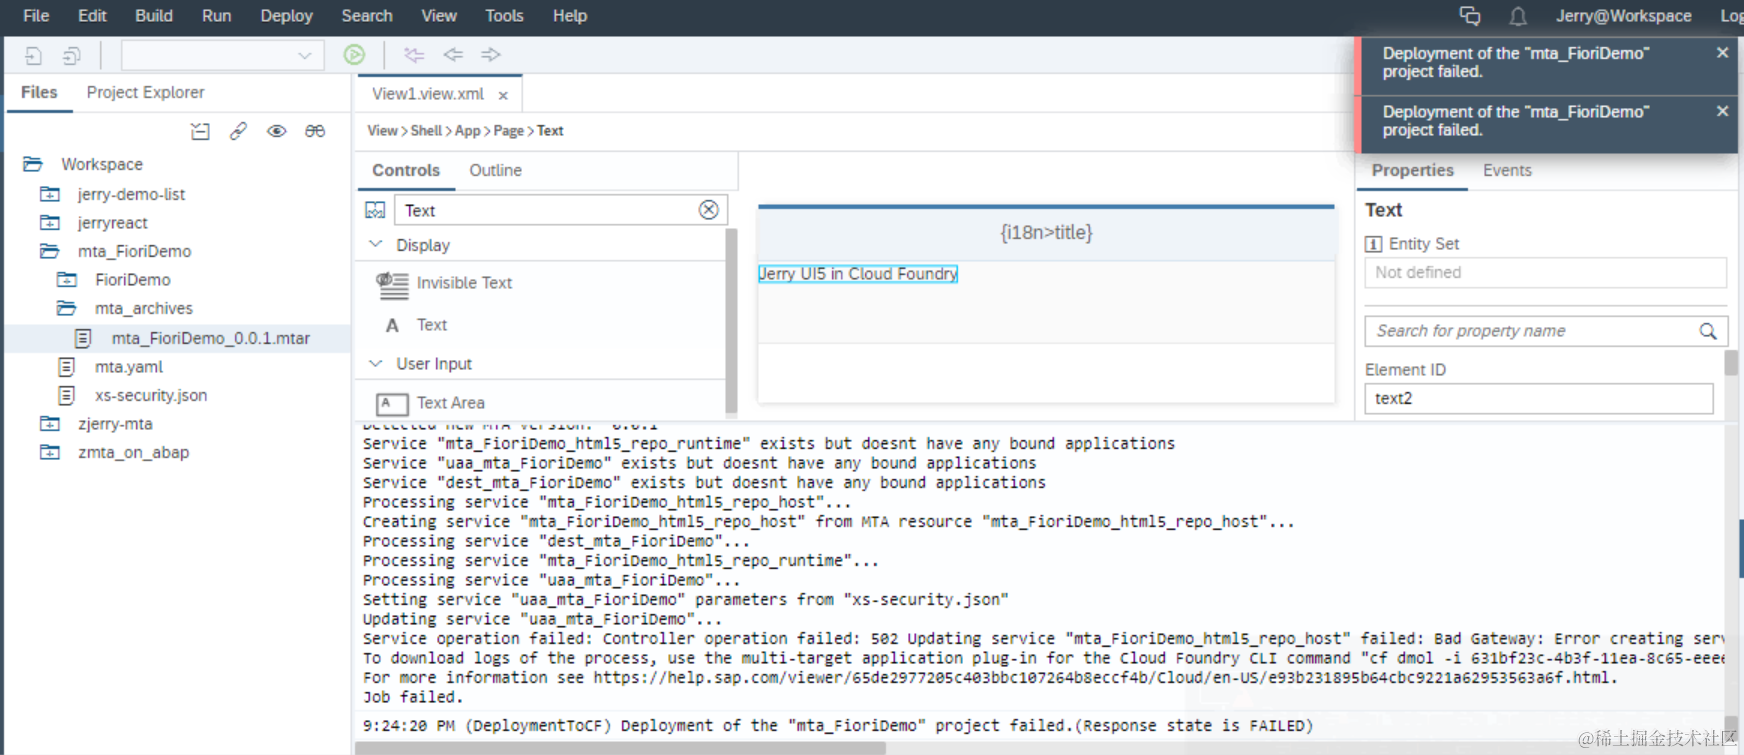Open the Deploy menu

pyautogui.click(x=286, y=16)
